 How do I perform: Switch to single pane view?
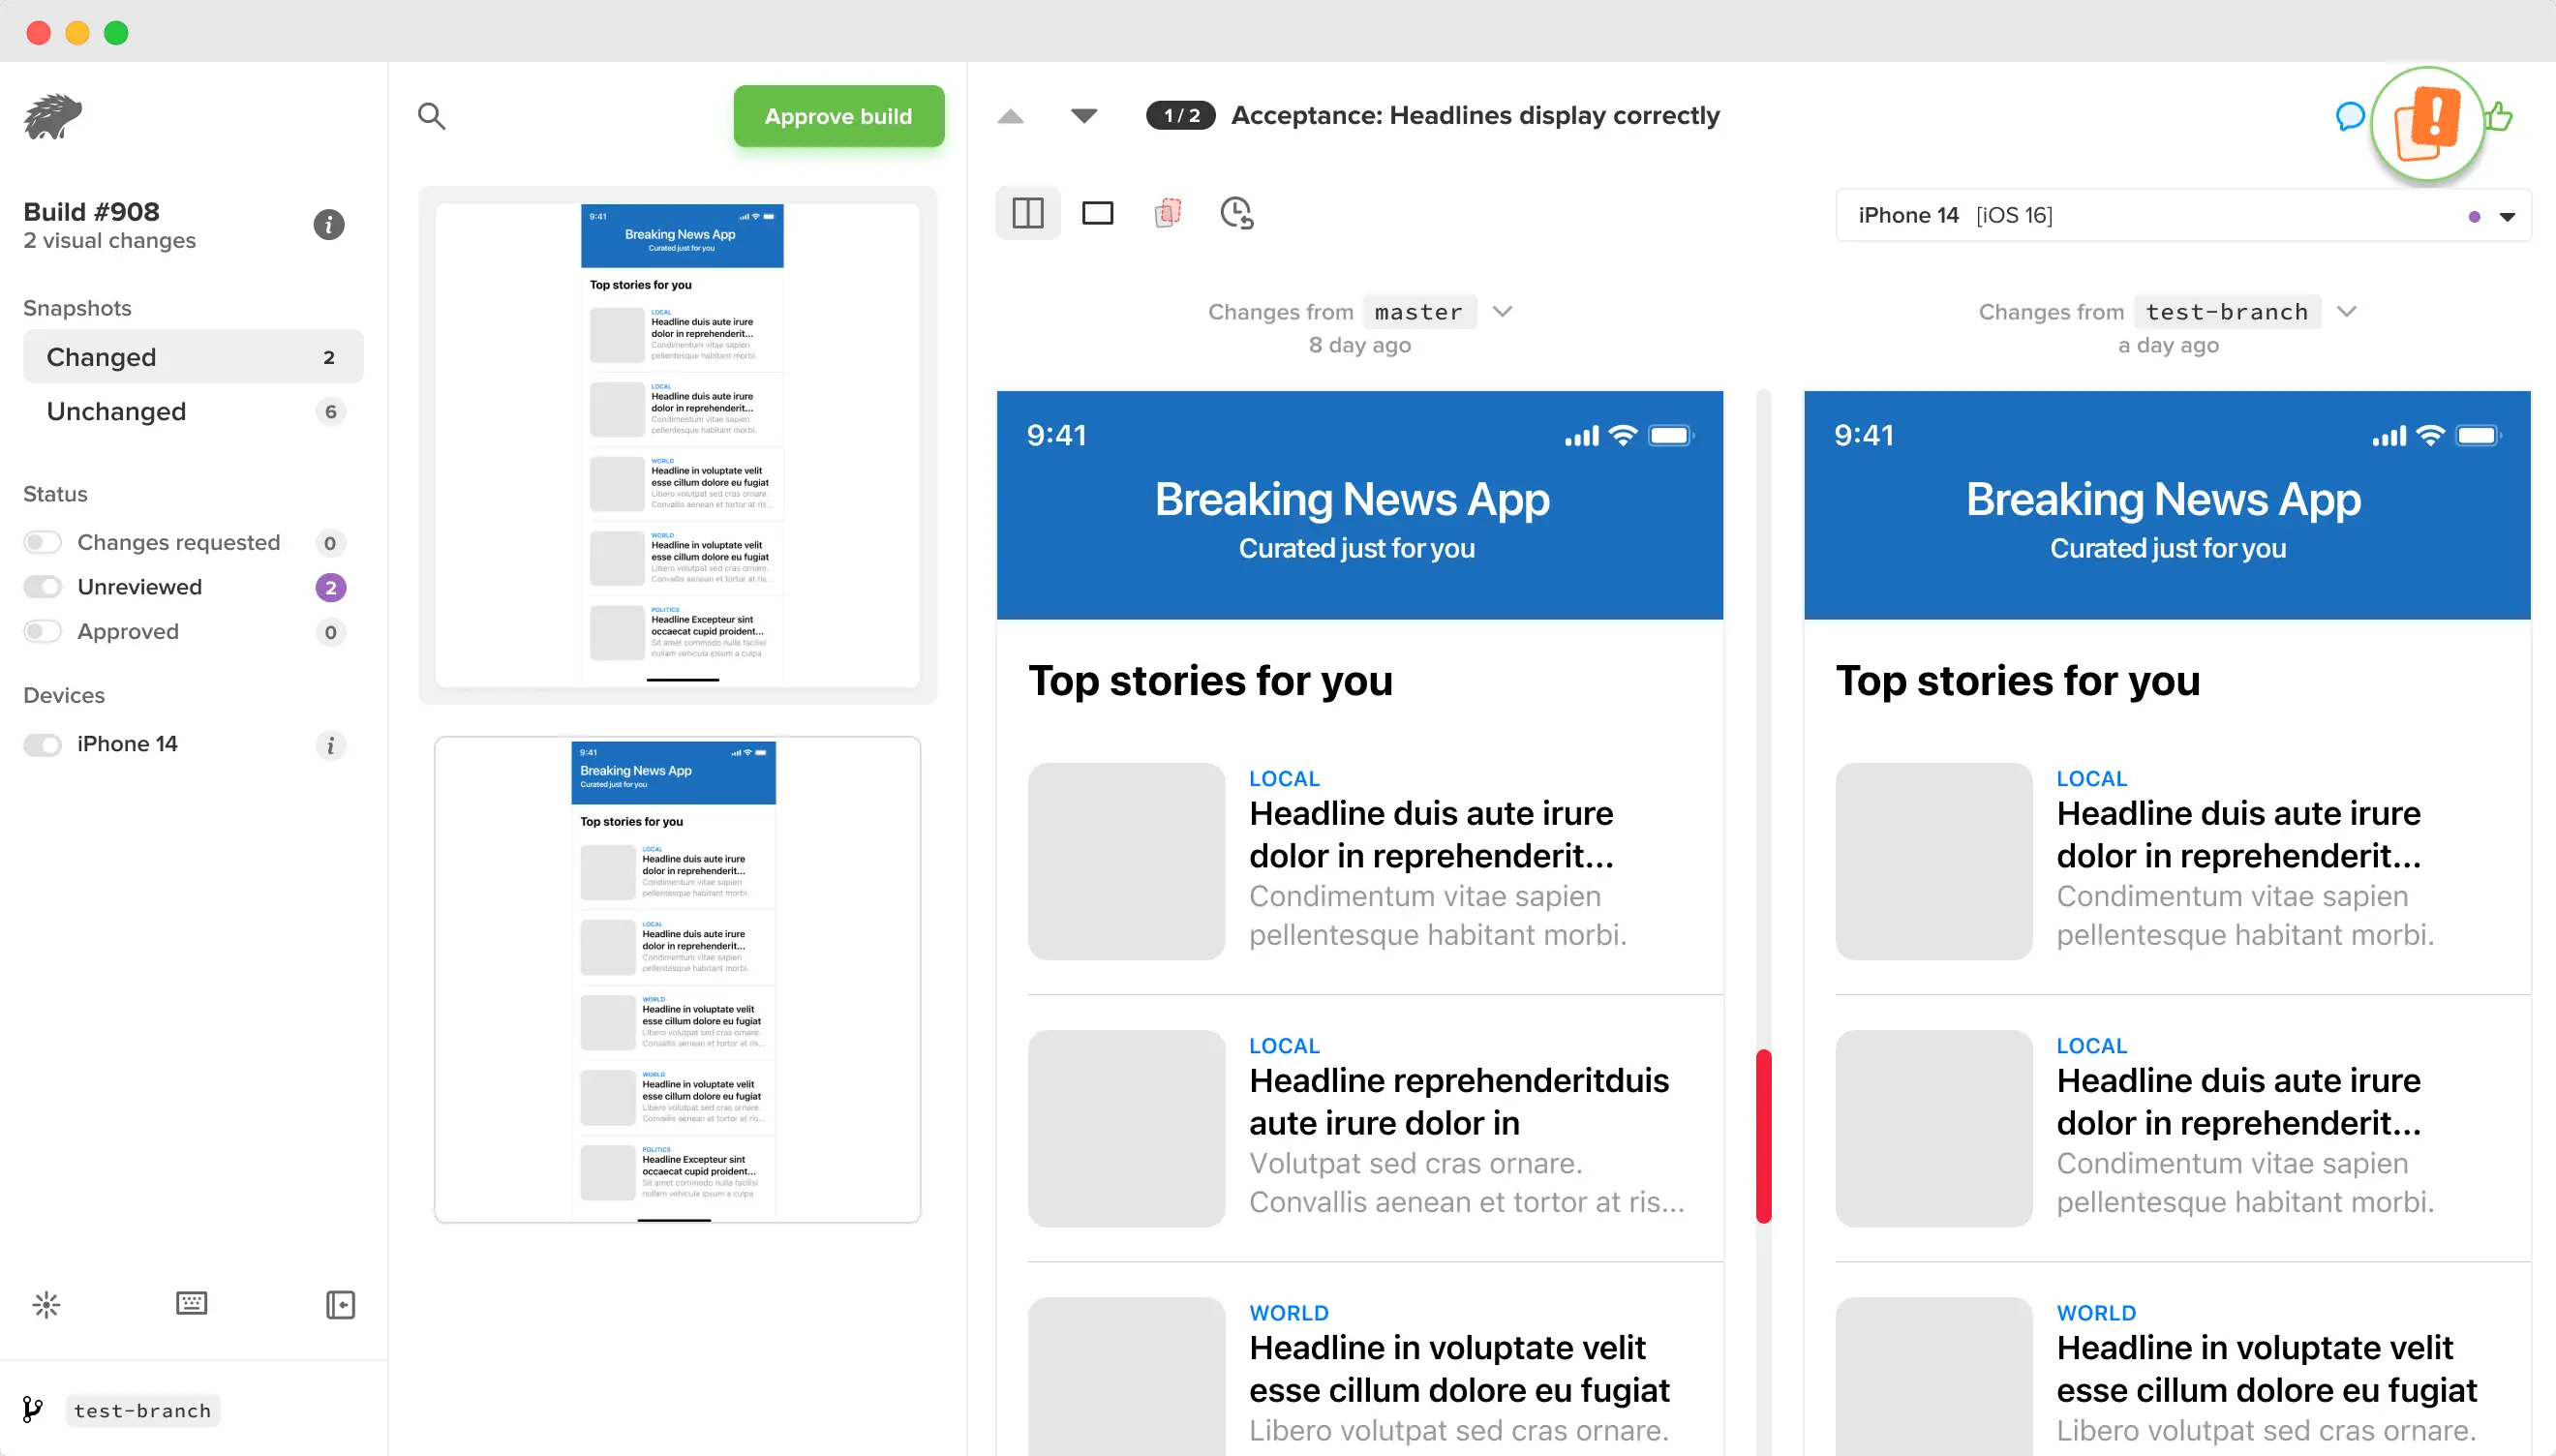[x=1097, y=213]
